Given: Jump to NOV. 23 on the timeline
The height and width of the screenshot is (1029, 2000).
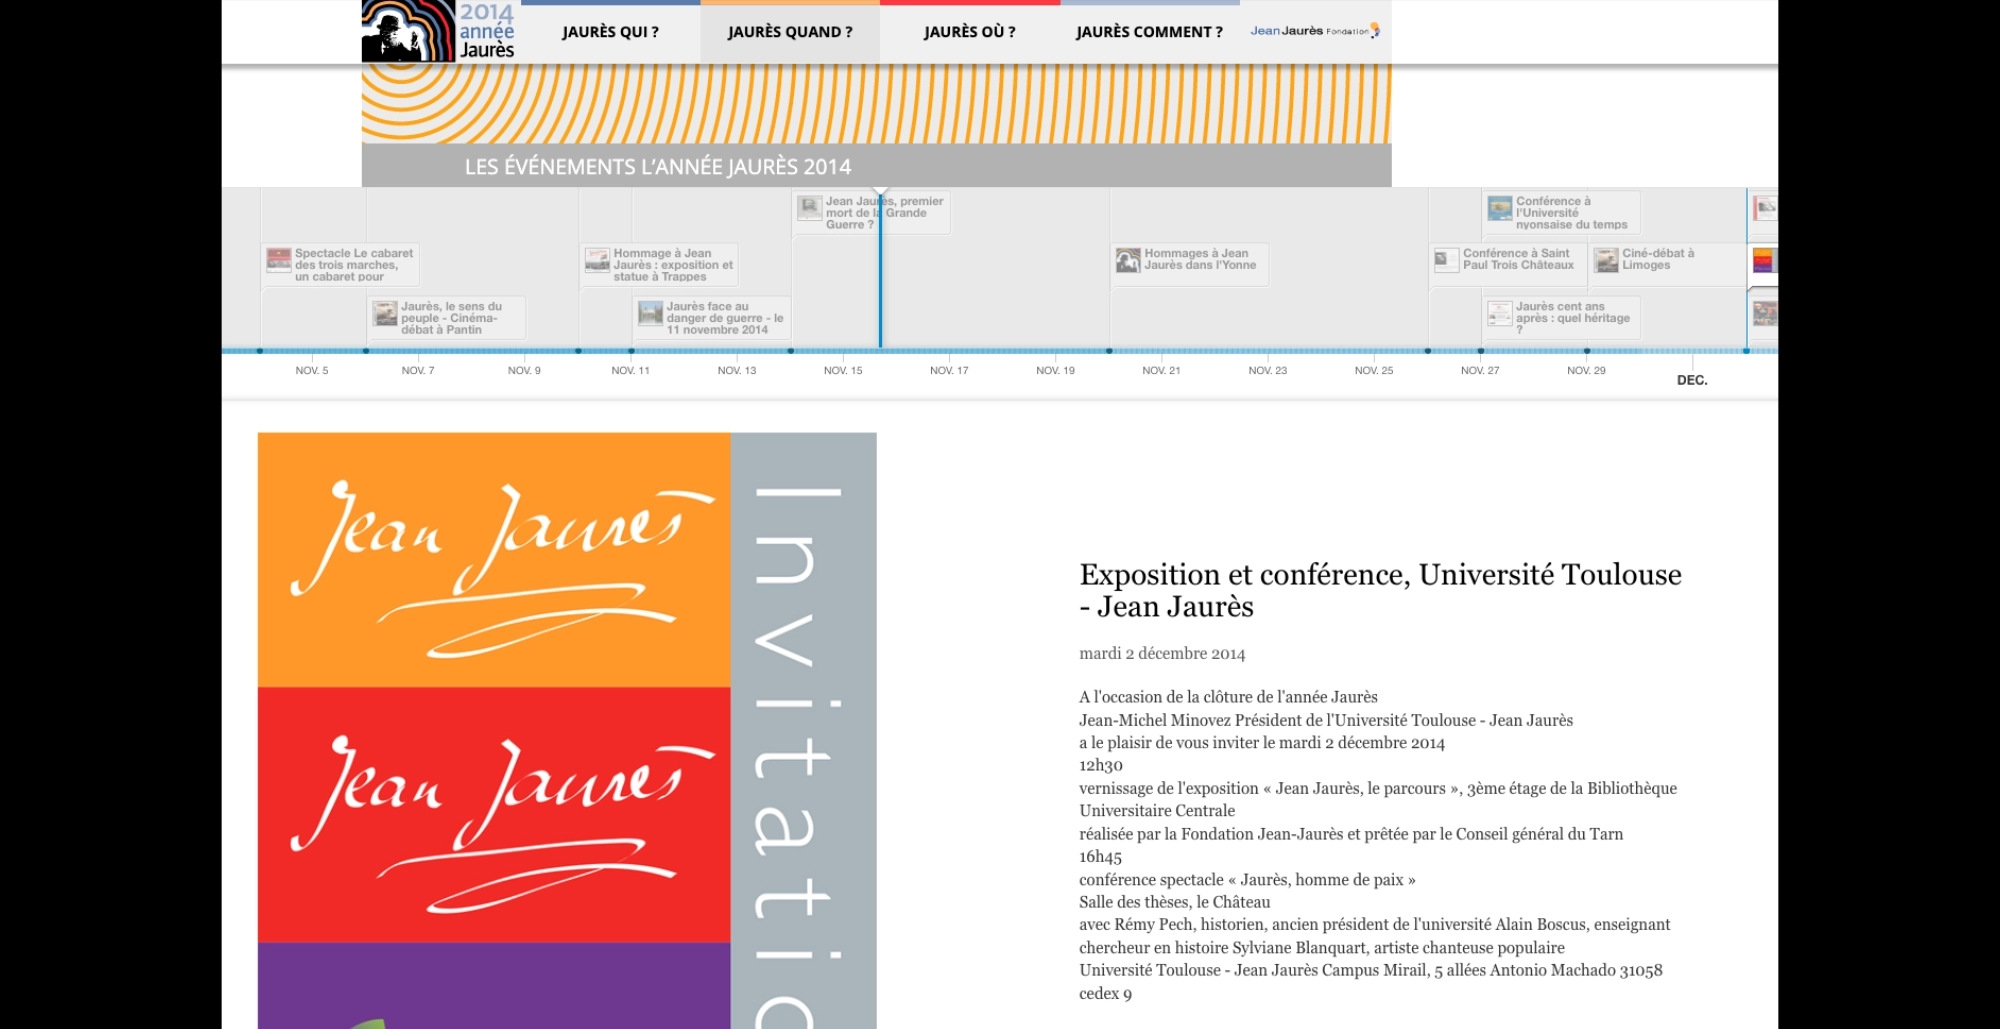Looking at the screenshot, I should (x=1268, y=371).
